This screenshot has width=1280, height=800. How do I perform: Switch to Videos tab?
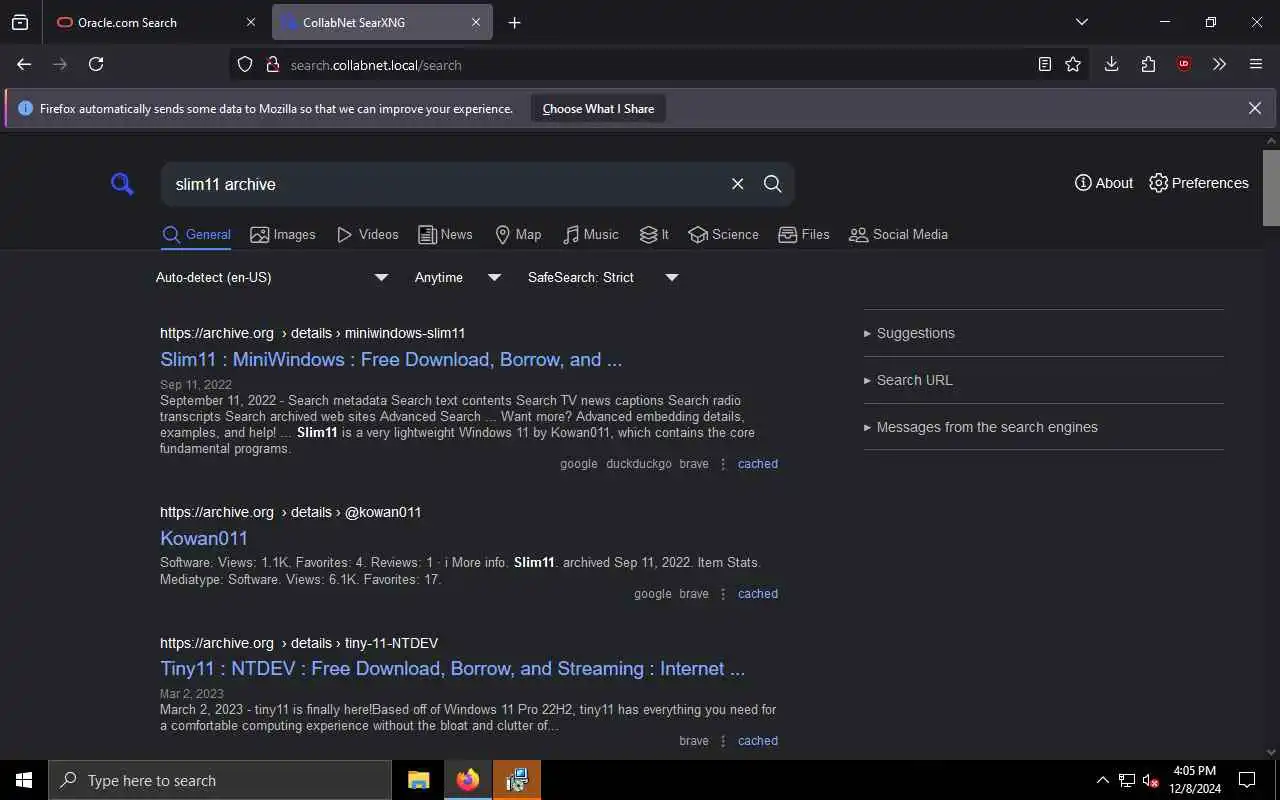tap(368, 234)
